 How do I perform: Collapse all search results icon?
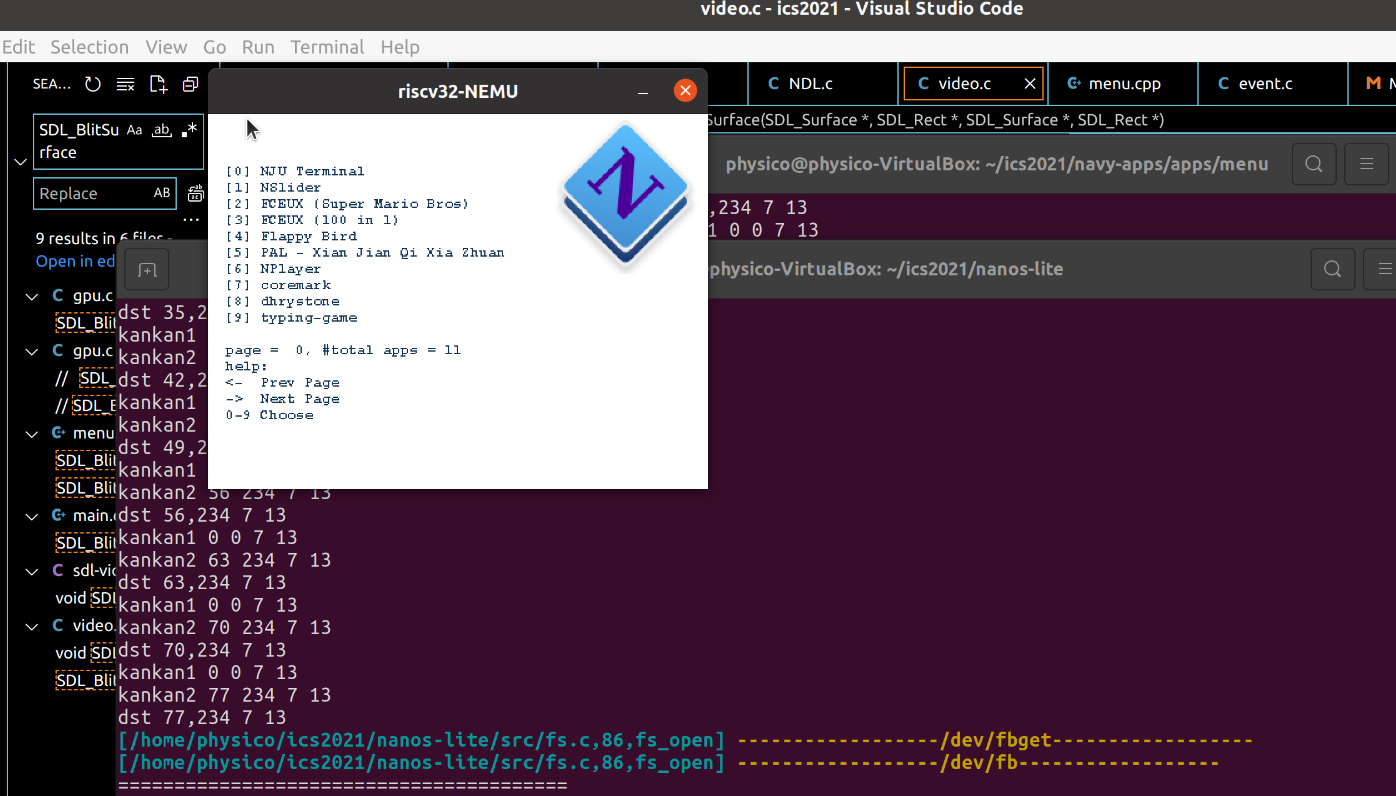point(190,84)
